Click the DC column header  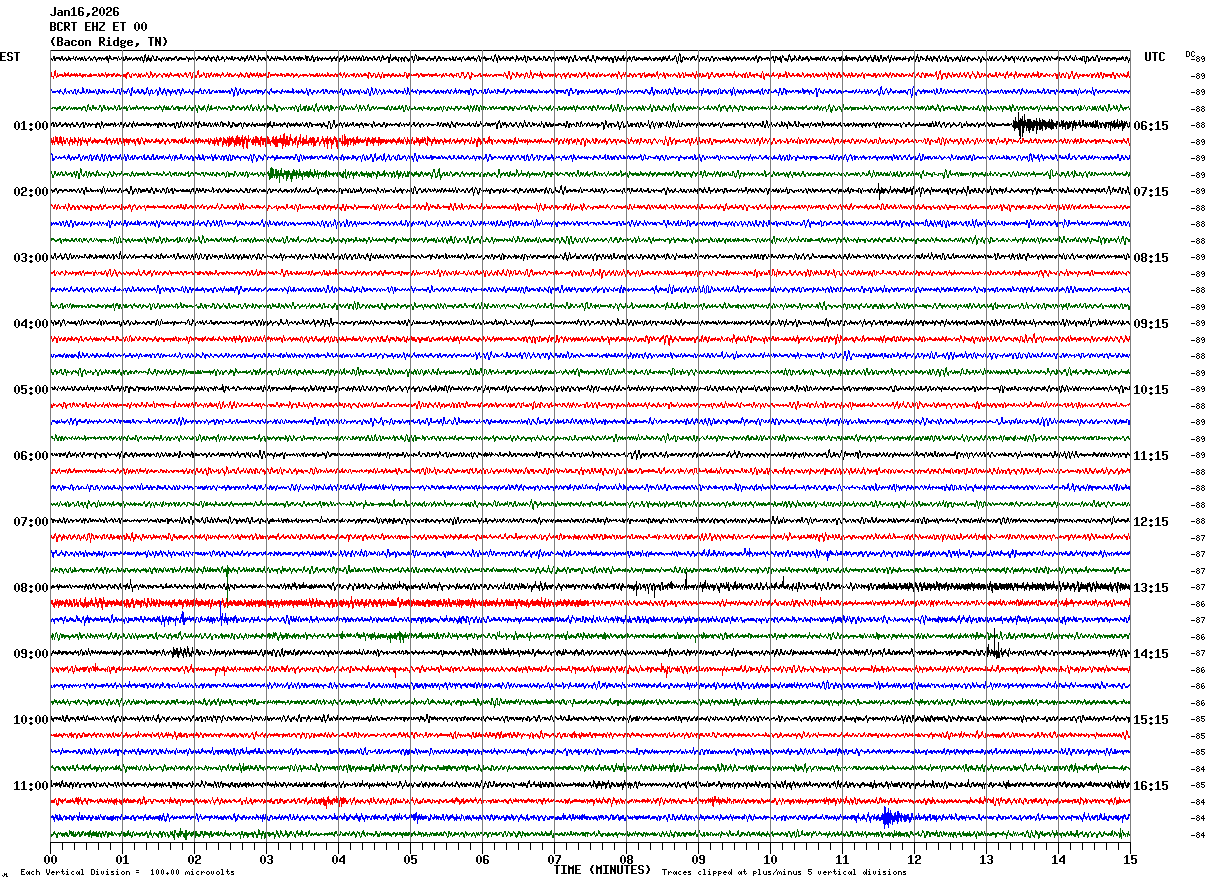pos(1190,54)
